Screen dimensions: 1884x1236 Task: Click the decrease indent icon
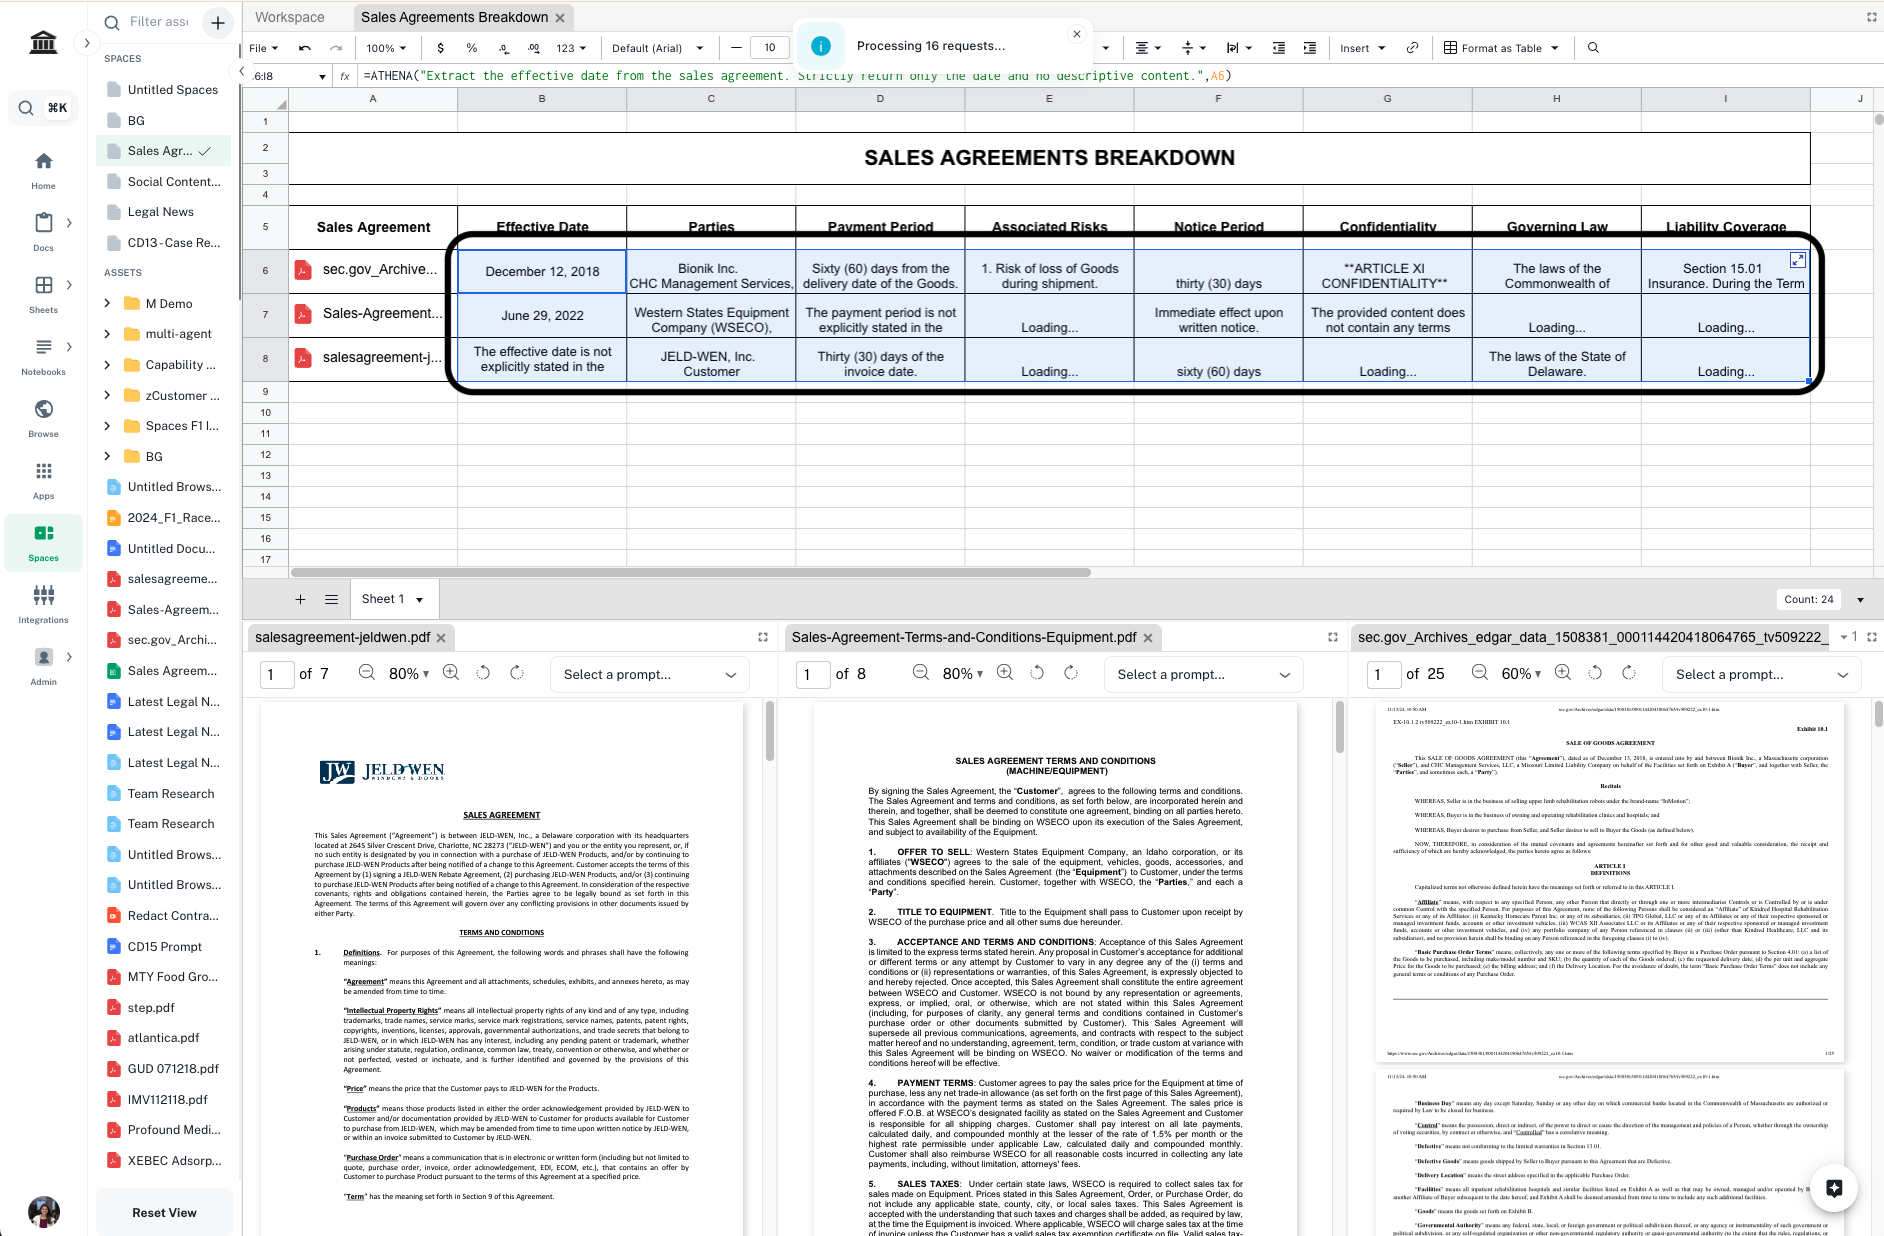[x=1278, y=48]
